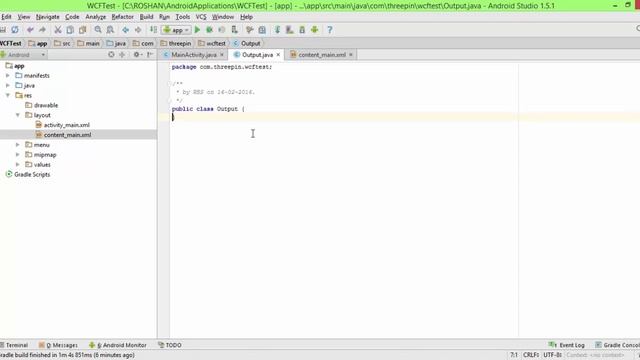The image size is (640, 360).
Task: Expand the values folder
Action: (x=18, y=164)
